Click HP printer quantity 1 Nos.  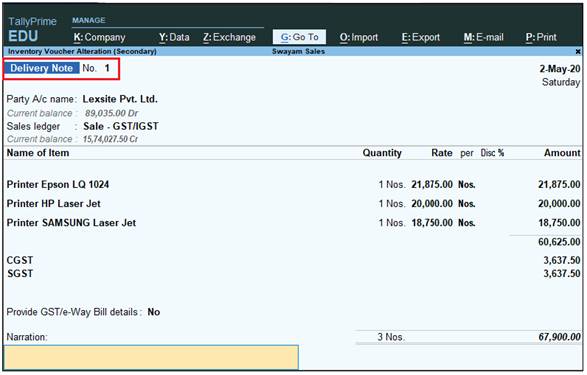[392, 204]
